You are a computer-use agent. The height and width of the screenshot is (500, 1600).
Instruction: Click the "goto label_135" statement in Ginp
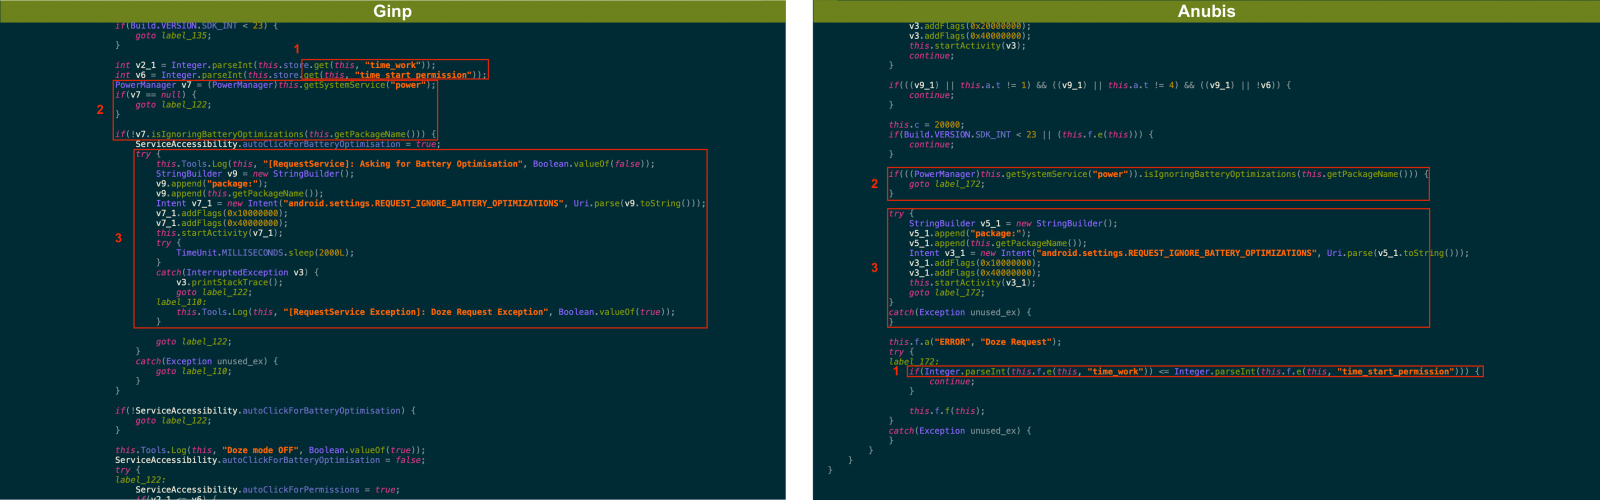(x=172, y=35)
